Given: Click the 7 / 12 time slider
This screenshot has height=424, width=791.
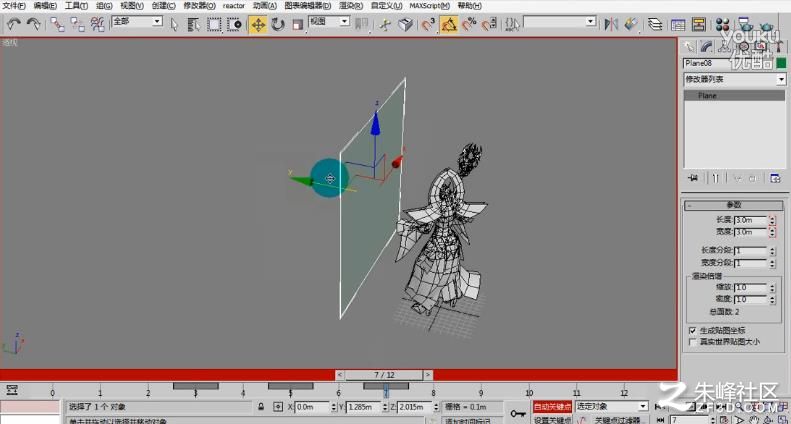Looking at the screenshot, I should (x=384, y=375).
